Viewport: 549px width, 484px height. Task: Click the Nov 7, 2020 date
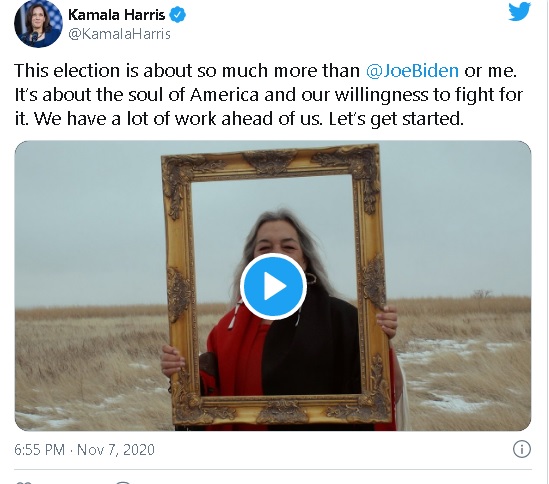(x=116, y=450)
